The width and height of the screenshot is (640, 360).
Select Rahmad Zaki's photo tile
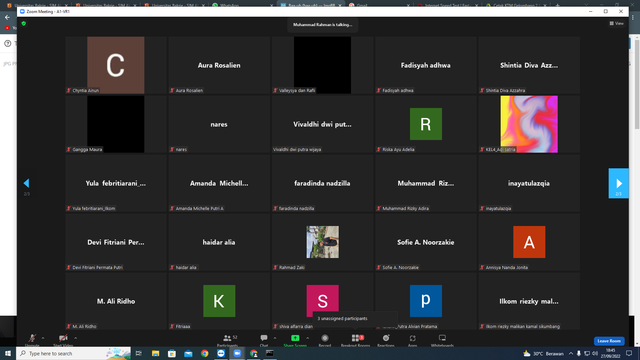pos(322,242)
